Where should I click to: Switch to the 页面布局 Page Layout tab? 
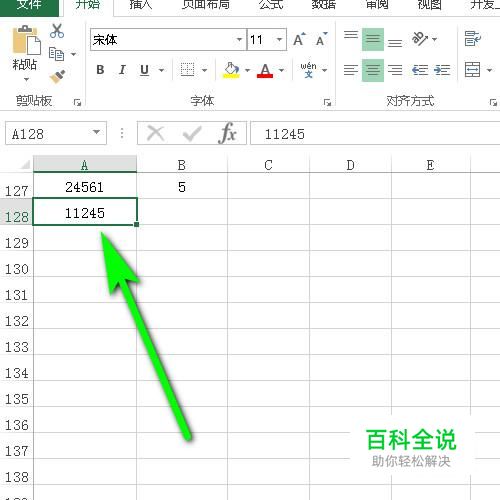206,5
